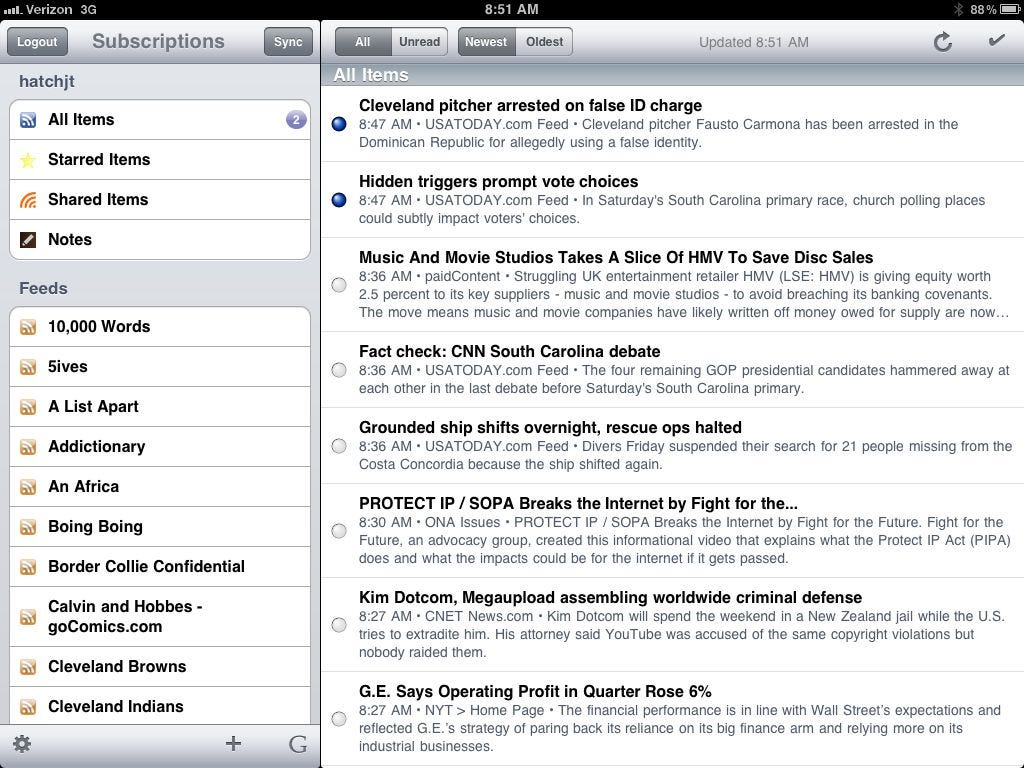The image size is (1024, 768).
Task: Tap the feed icon next to Boing Boing
Action: point(28,527)
